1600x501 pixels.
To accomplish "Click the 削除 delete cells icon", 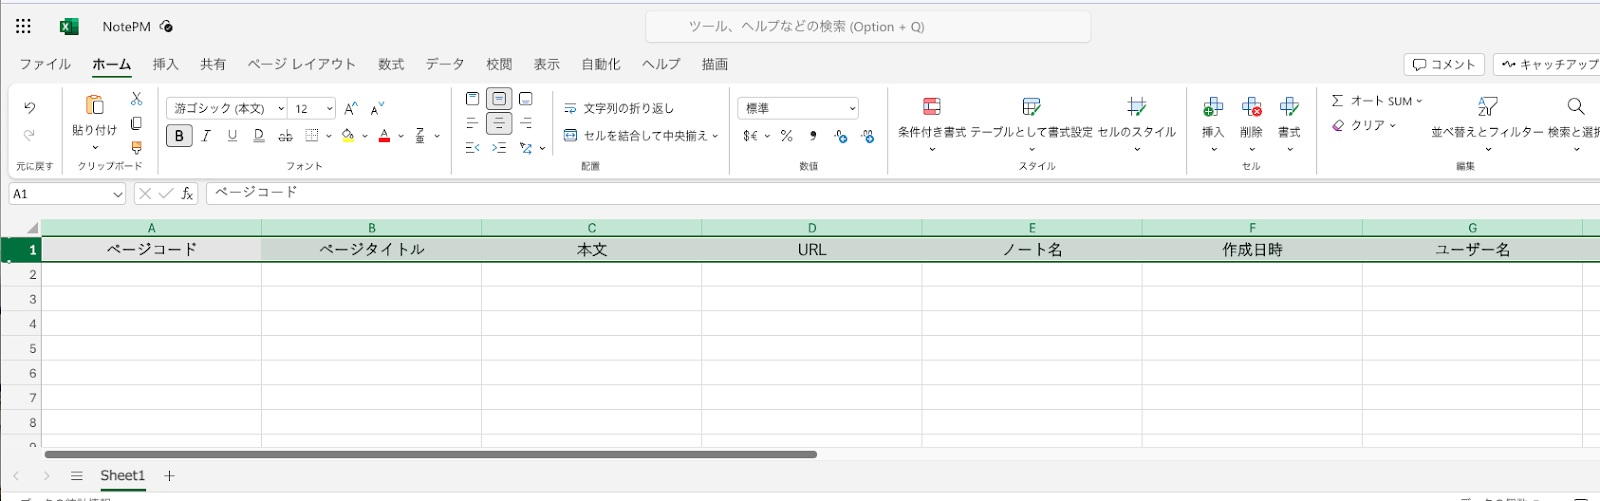I will 1251,108.
